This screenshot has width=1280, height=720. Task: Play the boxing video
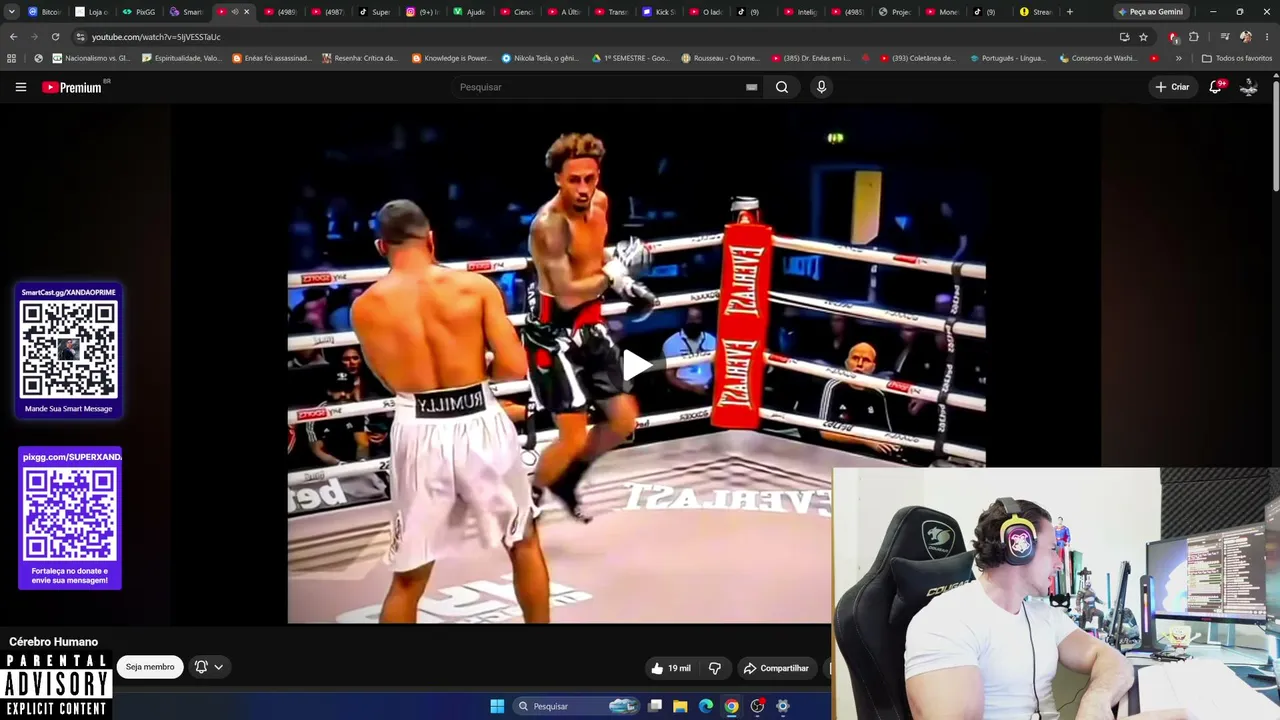(636, 365)
